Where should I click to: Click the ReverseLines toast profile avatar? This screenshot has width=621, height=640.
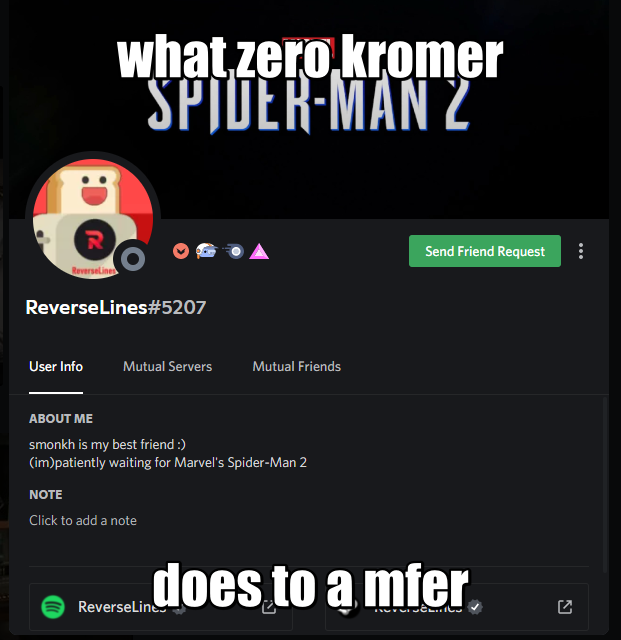coord(93,219)
